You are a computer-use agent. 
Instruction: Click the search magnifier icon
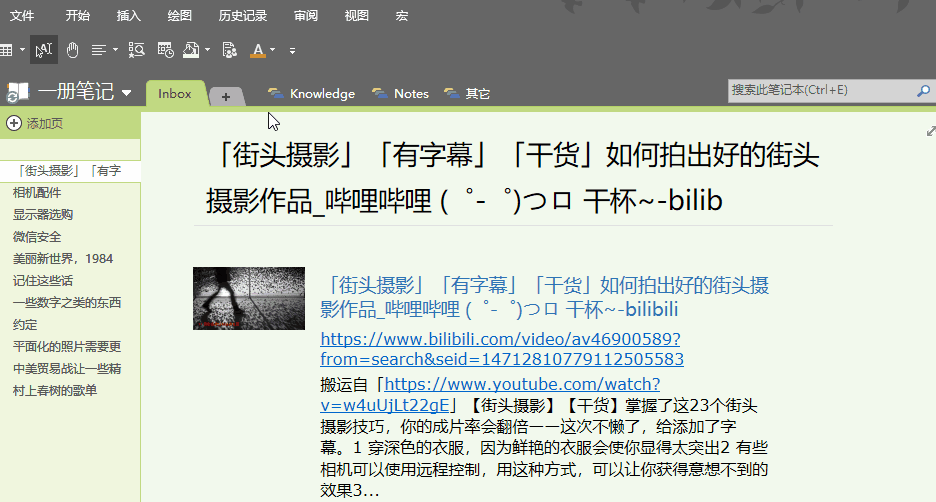pyautogui.click(x=923, y=91)
